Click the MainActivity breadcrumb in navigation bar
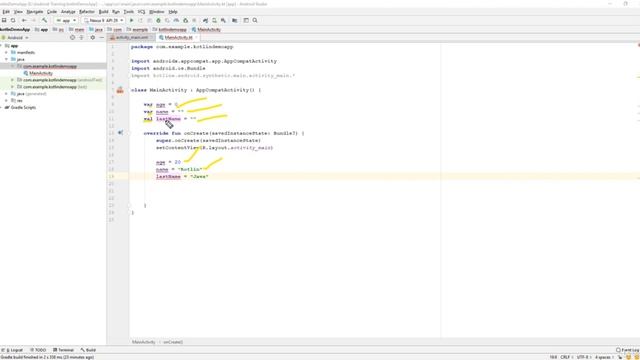This screenshot has width=640, height=360. pos(206,29)
